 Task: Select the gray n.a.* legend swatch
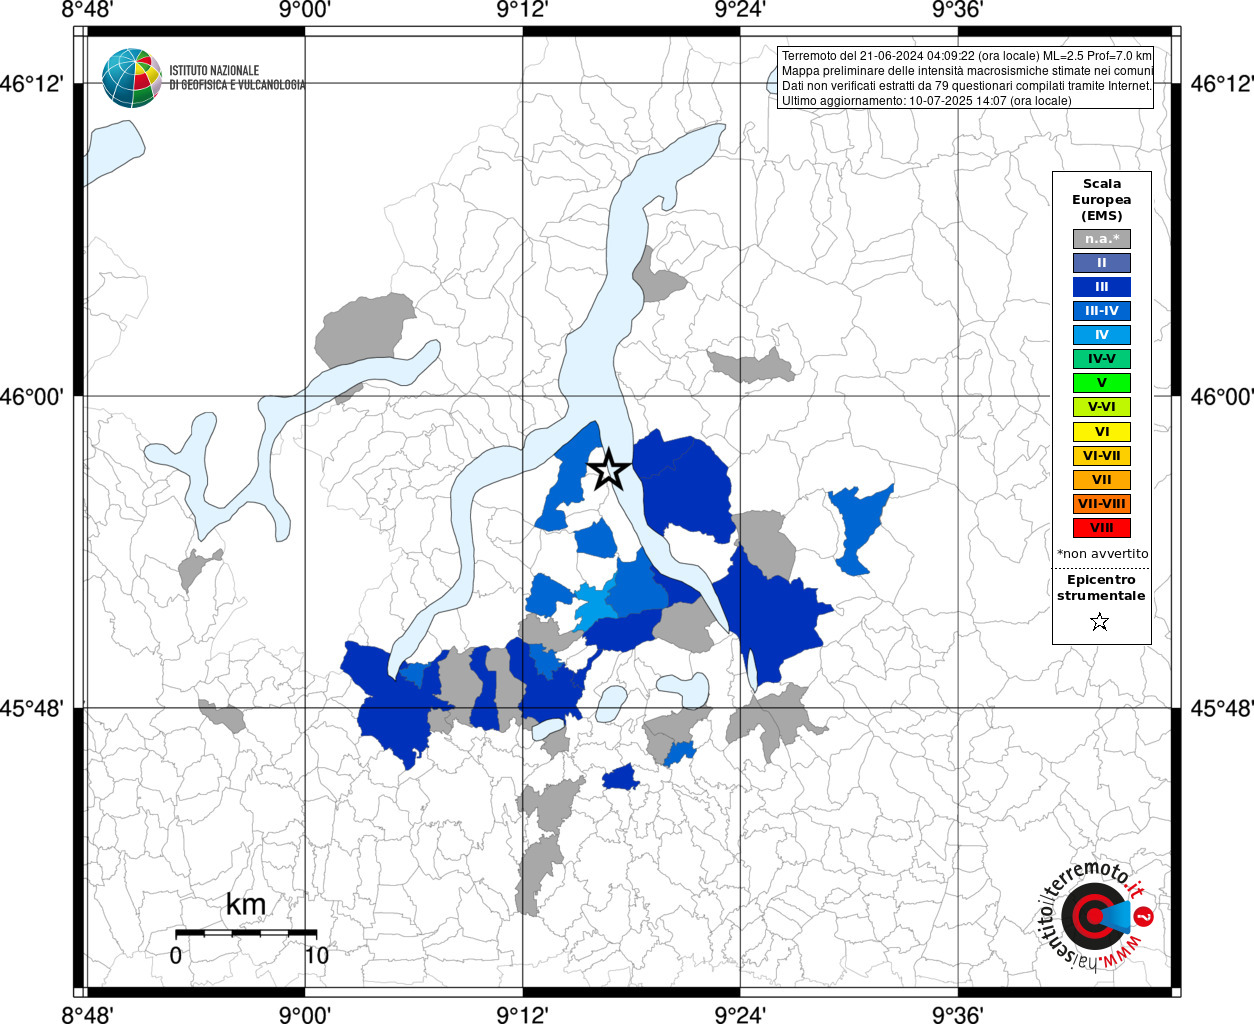tap(1101, 239)
